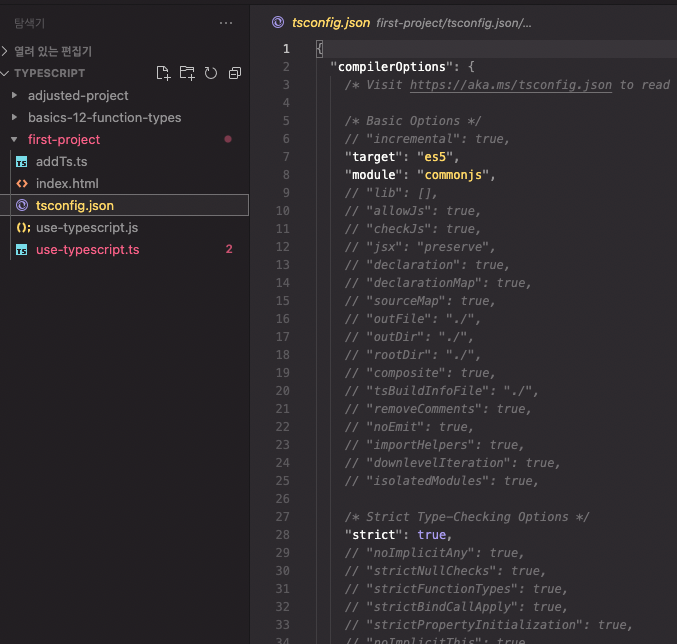Click the "downlevelIteration" commented line
This screenshot has width=677, height=644.
click(x=452, y=463)
